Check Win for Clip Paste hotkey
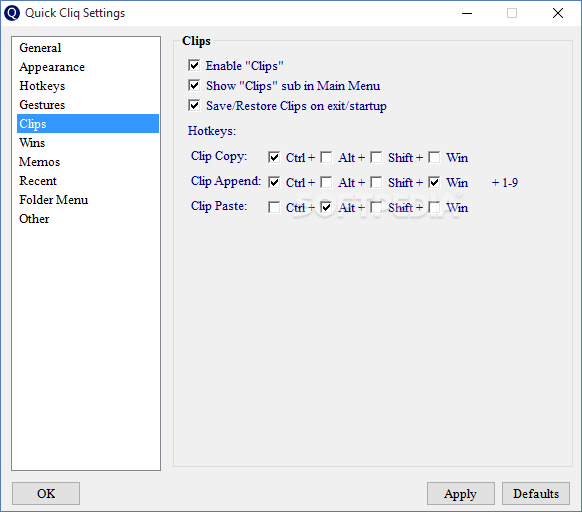The width and height of the screenshot is (582, 512). coord(434,207)
